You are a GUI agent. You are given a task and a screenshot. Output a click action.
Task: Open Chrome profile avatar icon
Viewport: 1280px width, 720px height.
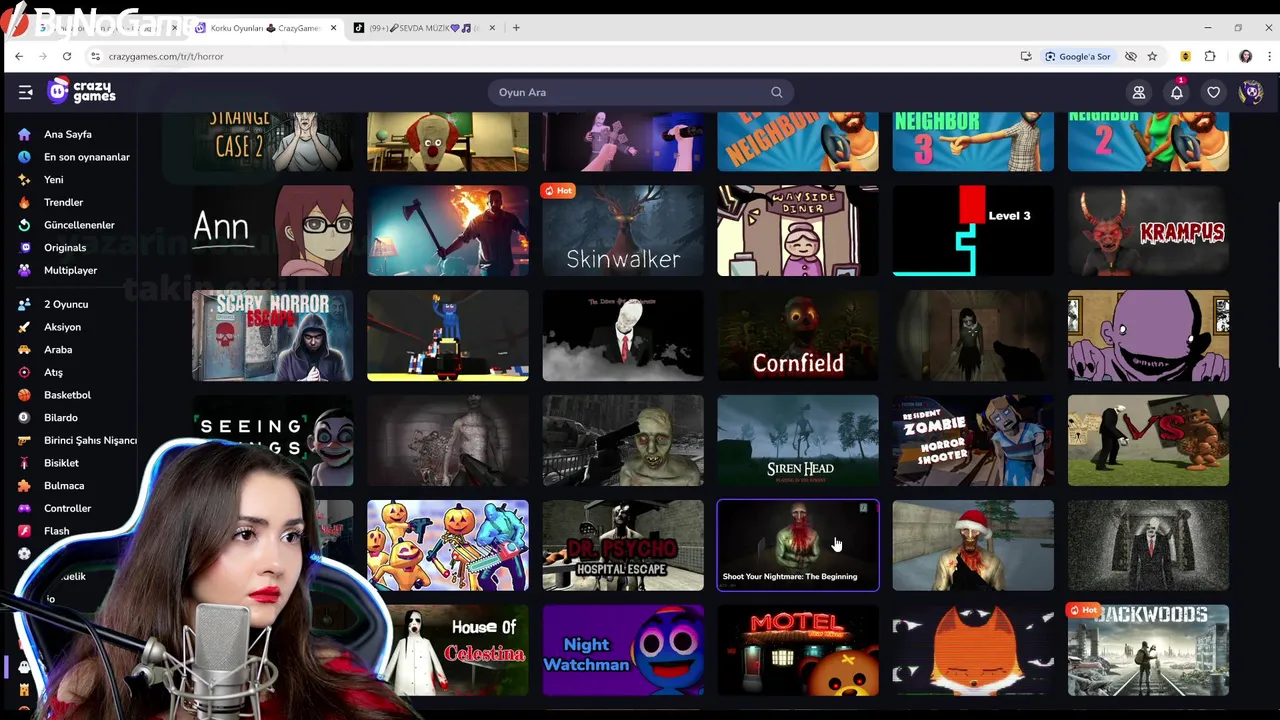[1246, 56]
